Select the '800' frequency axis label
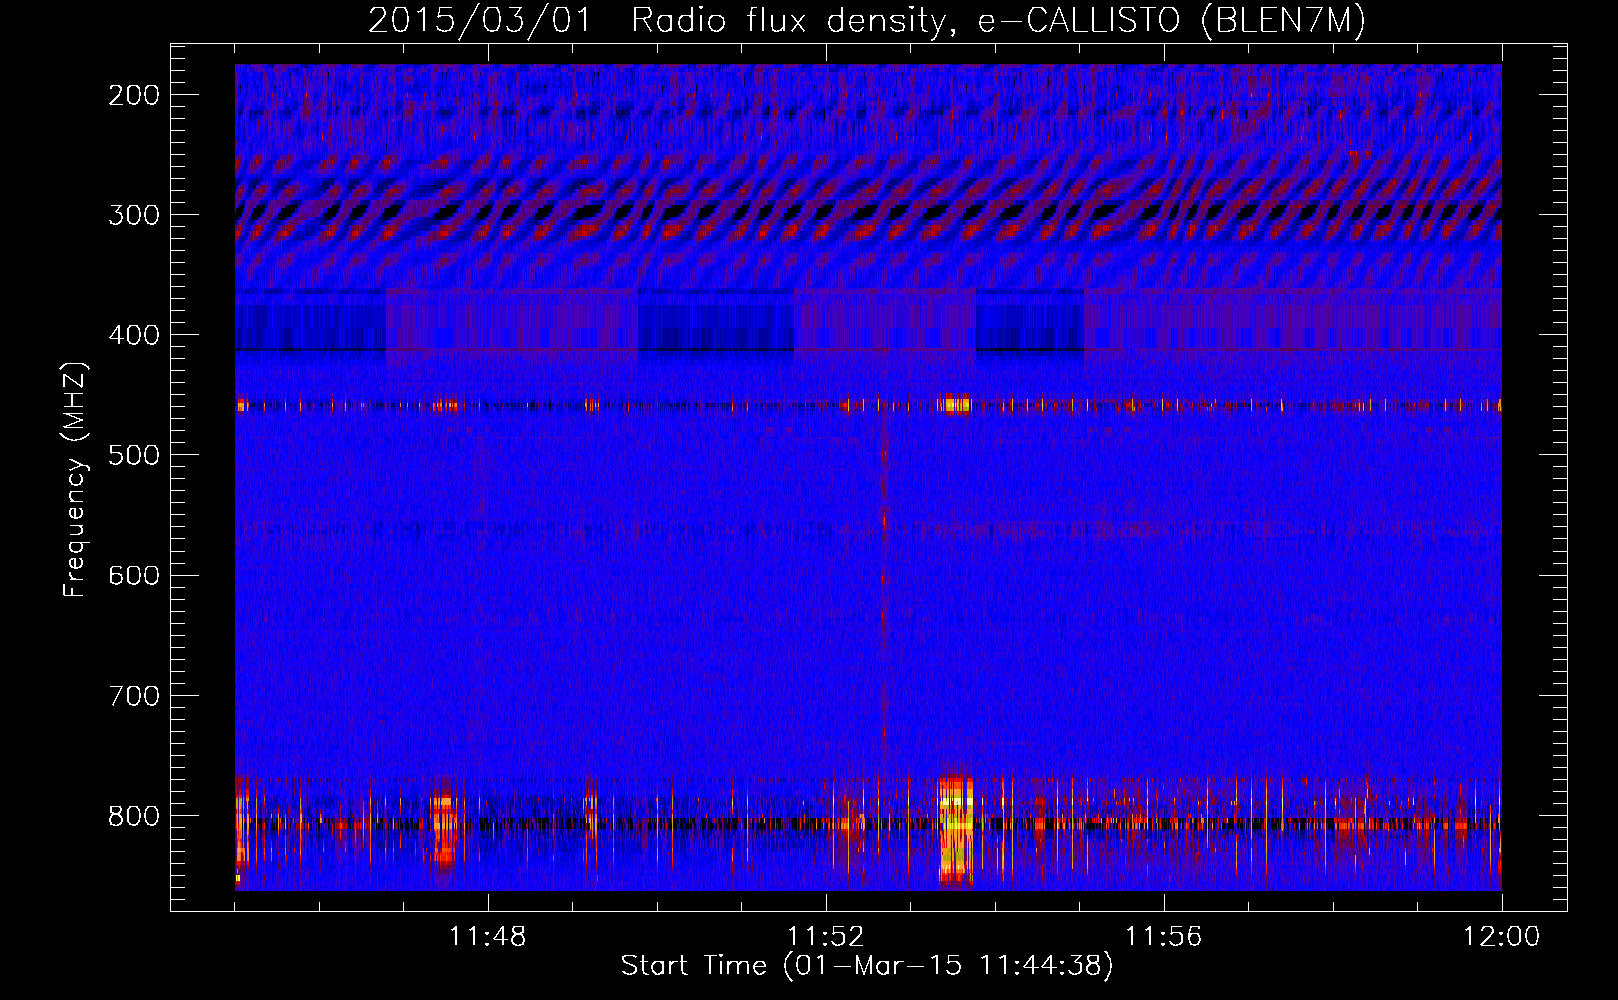 [x=134, y=815]
